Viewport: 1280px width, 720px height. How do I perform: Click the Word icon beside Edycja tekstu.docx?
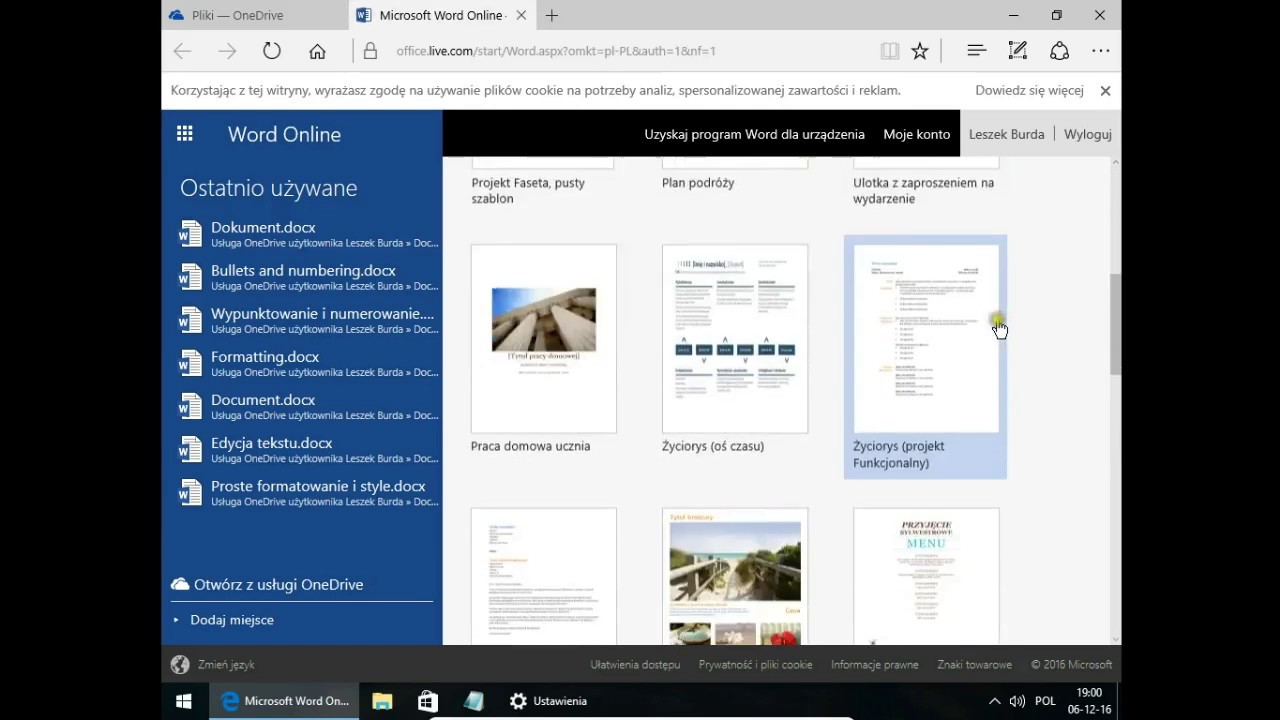[x=190, y=449]
